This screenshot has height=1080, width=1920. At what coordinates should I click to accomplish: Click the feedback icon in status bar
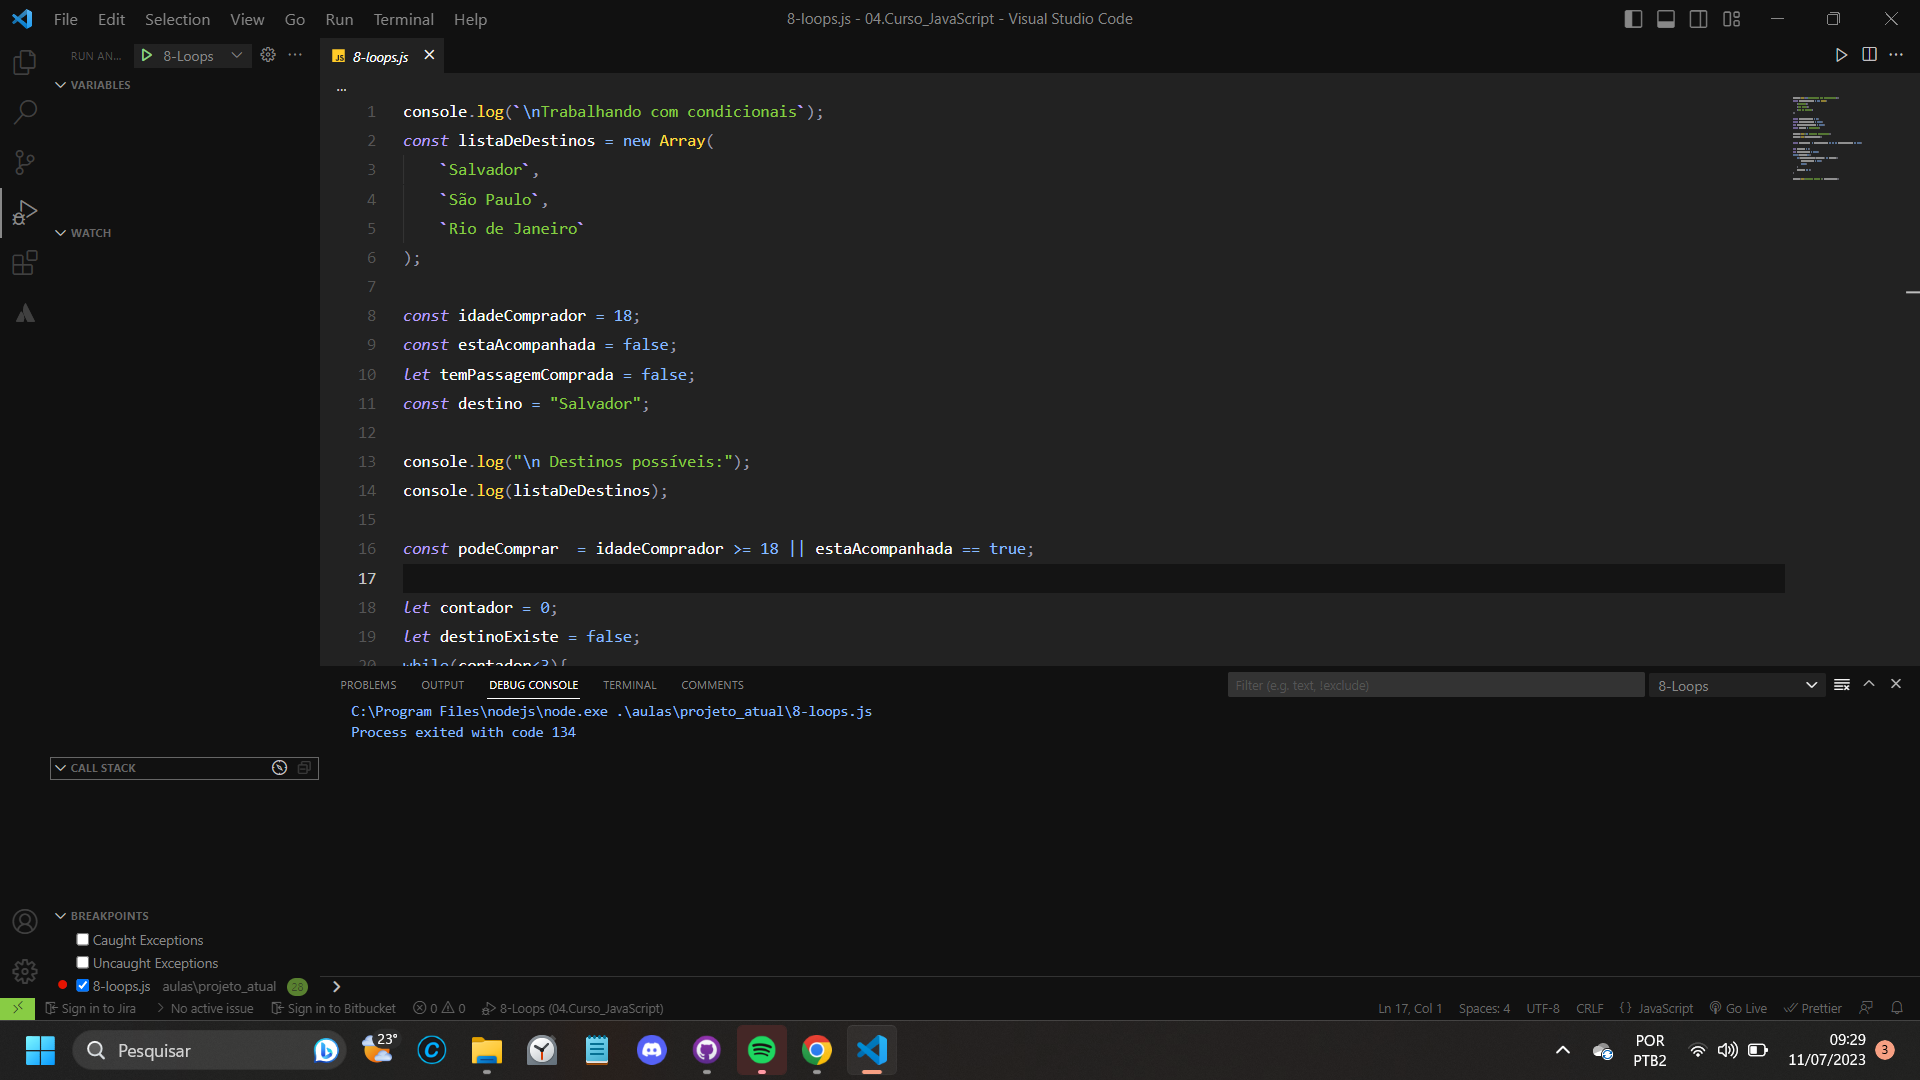1866,1008
